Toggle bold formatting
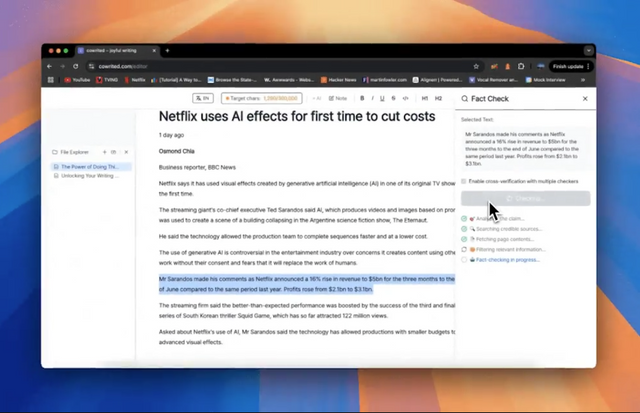 coord(362,98)
